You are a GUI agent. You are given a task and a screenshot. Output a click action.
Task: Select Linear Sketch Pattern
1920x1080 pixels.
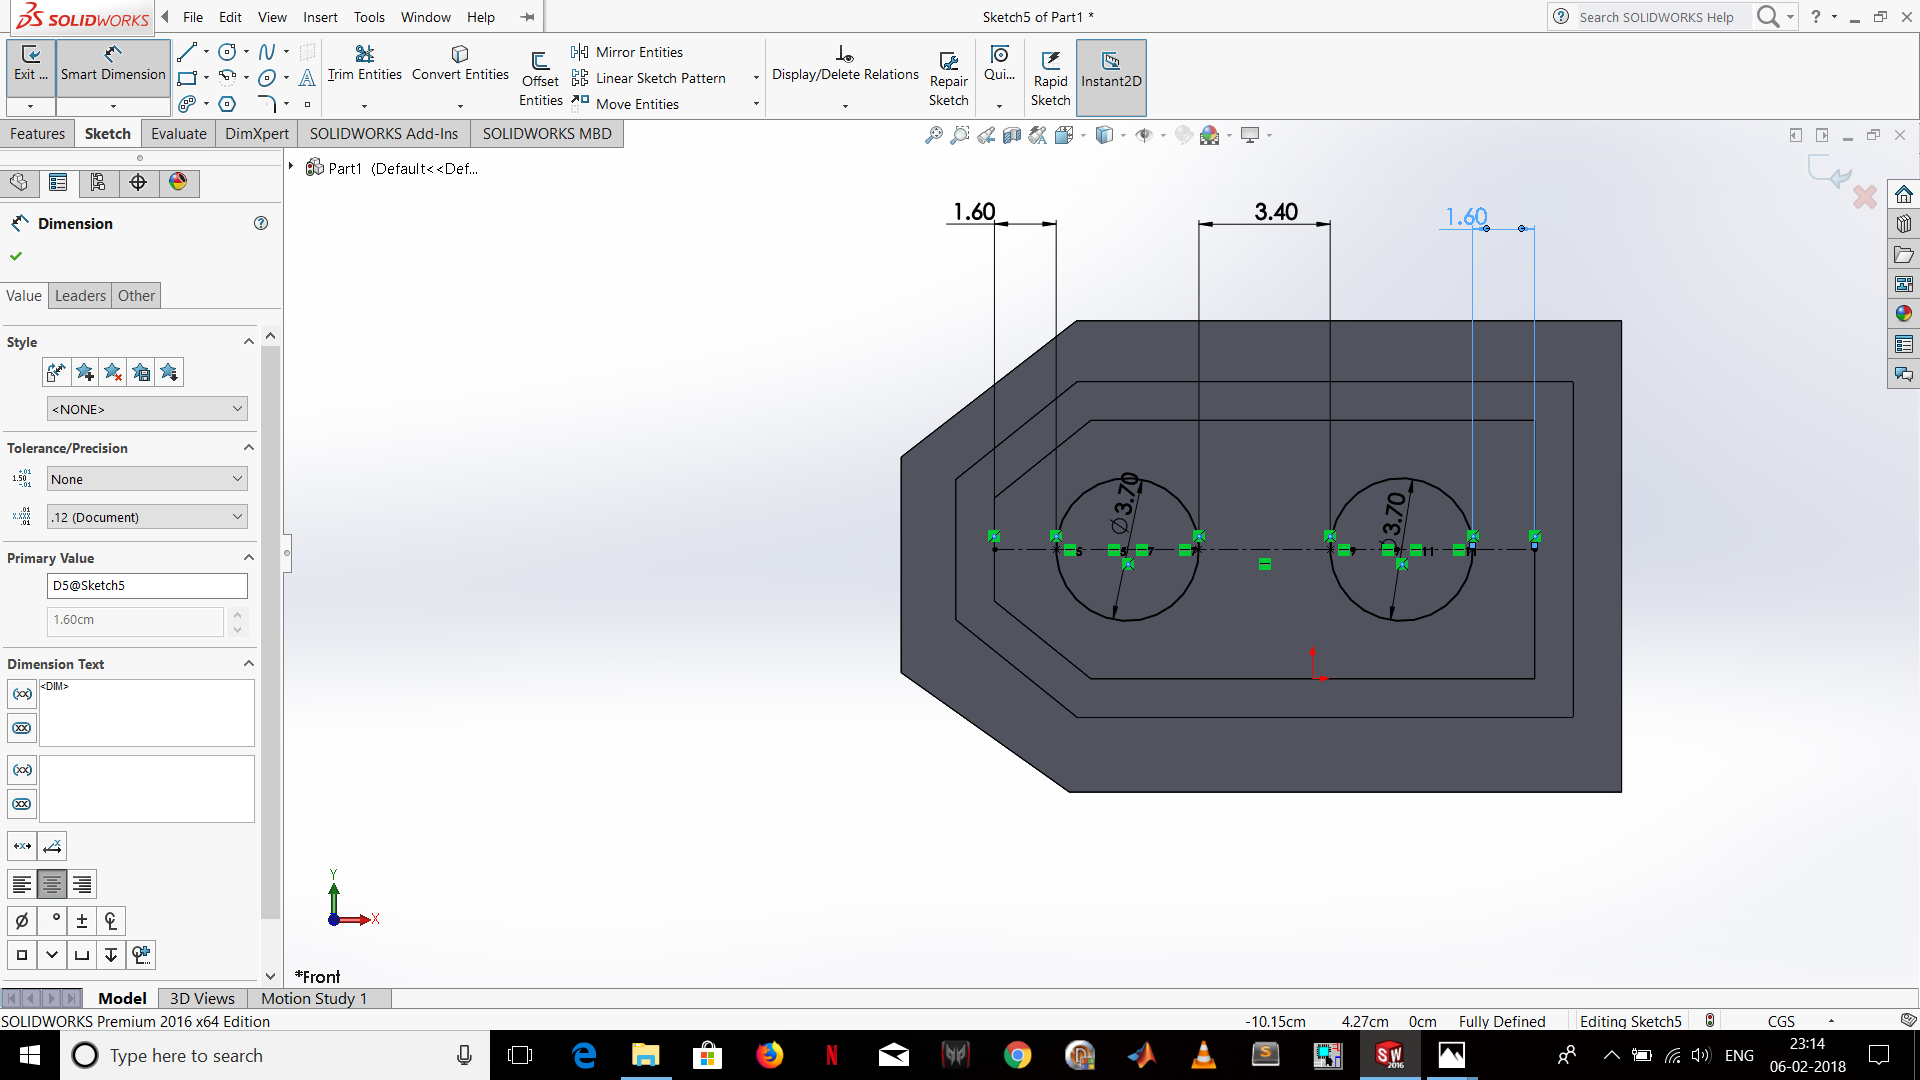(660, 77)
